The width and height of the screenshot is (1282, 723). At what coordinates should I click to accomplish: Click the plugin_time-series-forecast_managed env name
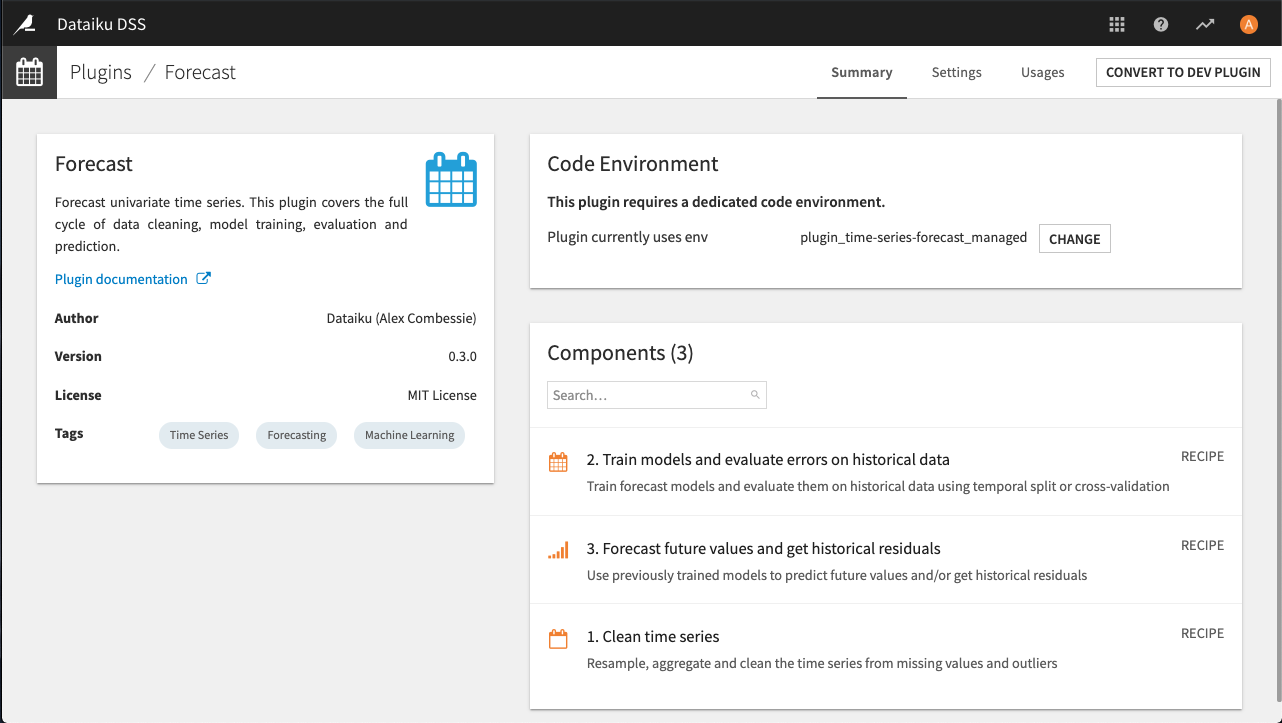pos(913,238)
